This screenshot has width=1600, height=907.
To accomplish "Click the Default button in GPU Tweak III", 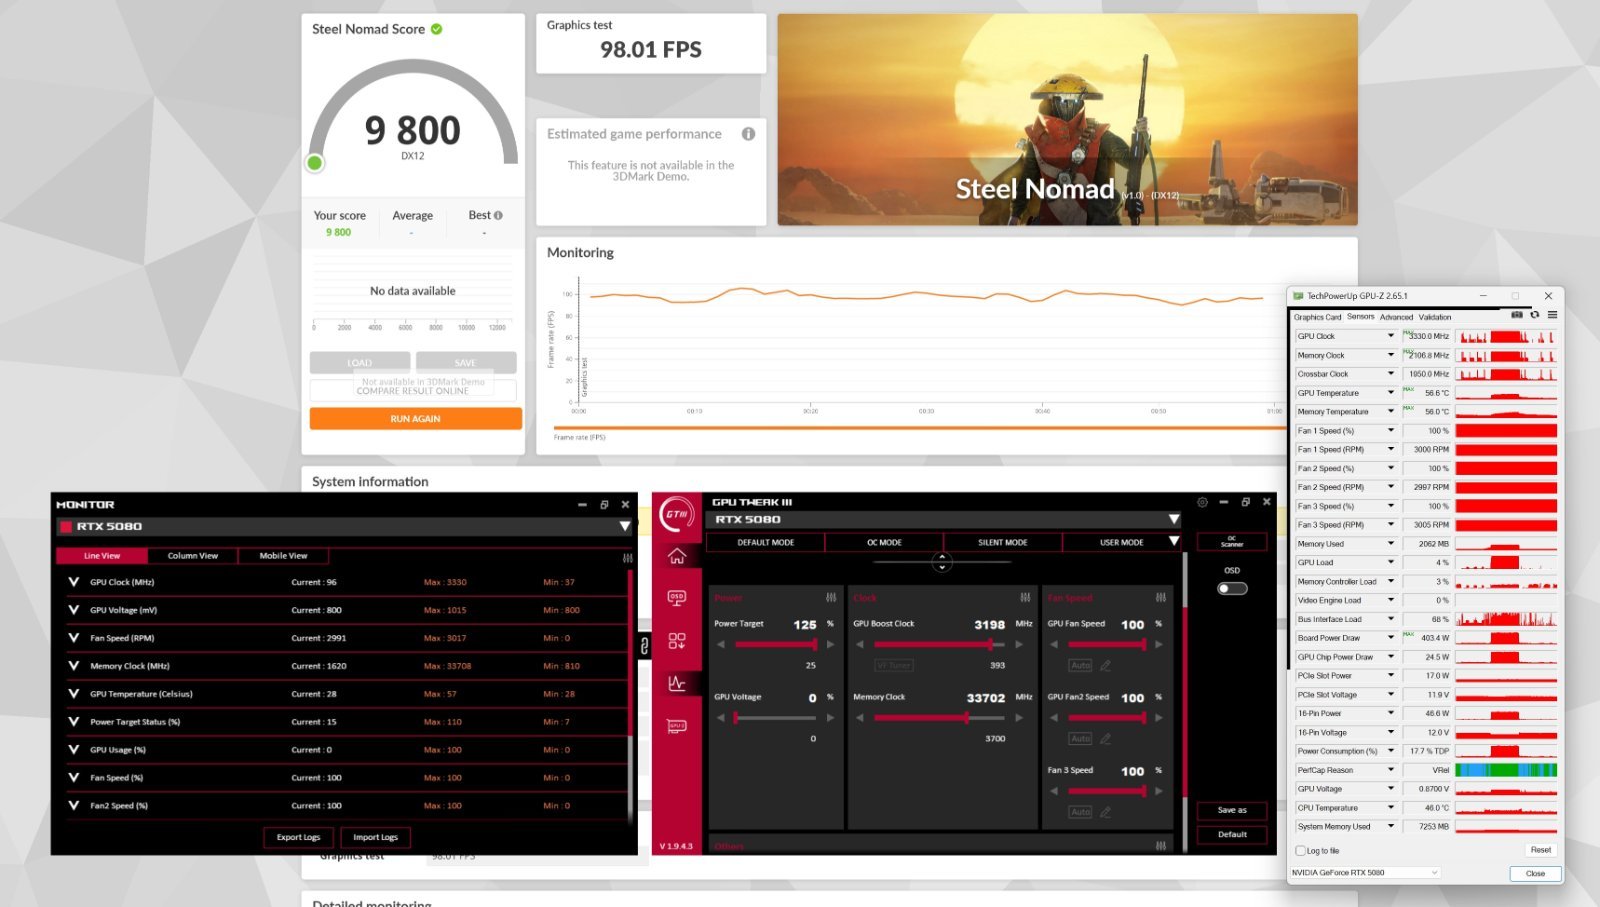I will [1232, 834].
